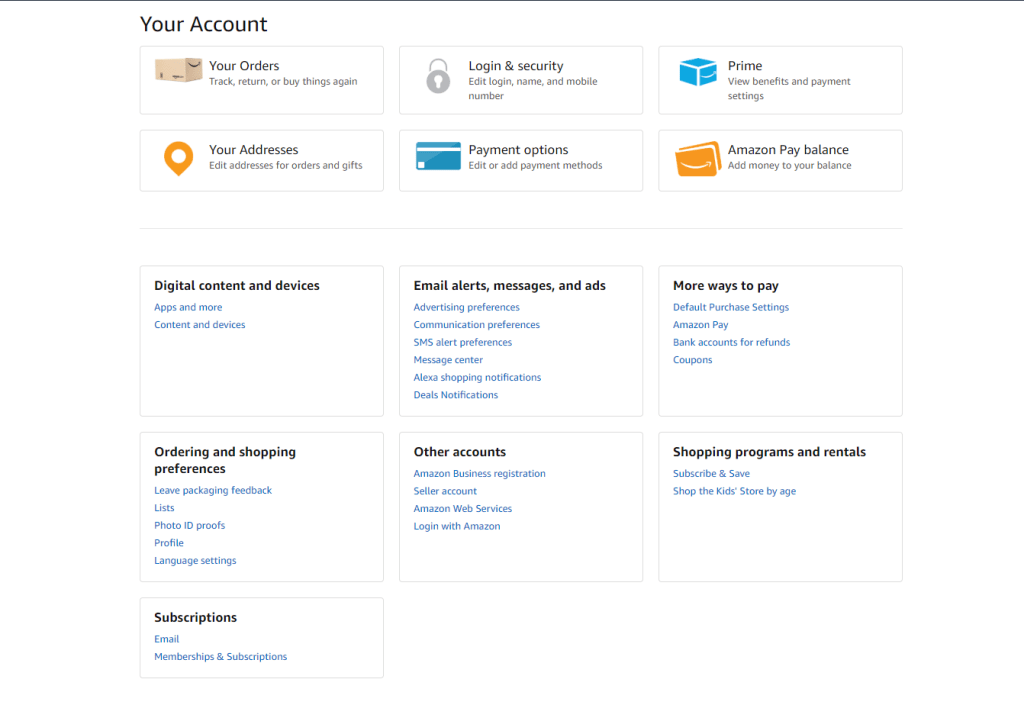The image size is (1024, 721).
Task: Open the Your Orders card title
Action: [244, 66]
